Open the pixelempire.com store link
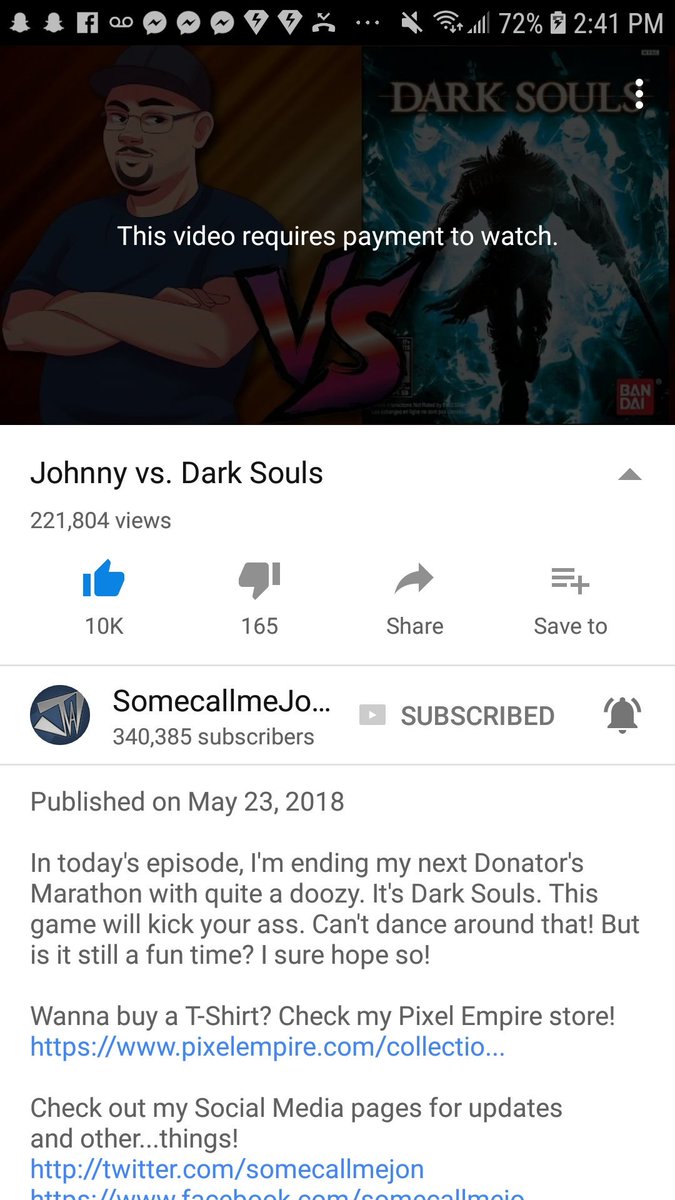The image size is (675, 1200). tap(267, 1046)
